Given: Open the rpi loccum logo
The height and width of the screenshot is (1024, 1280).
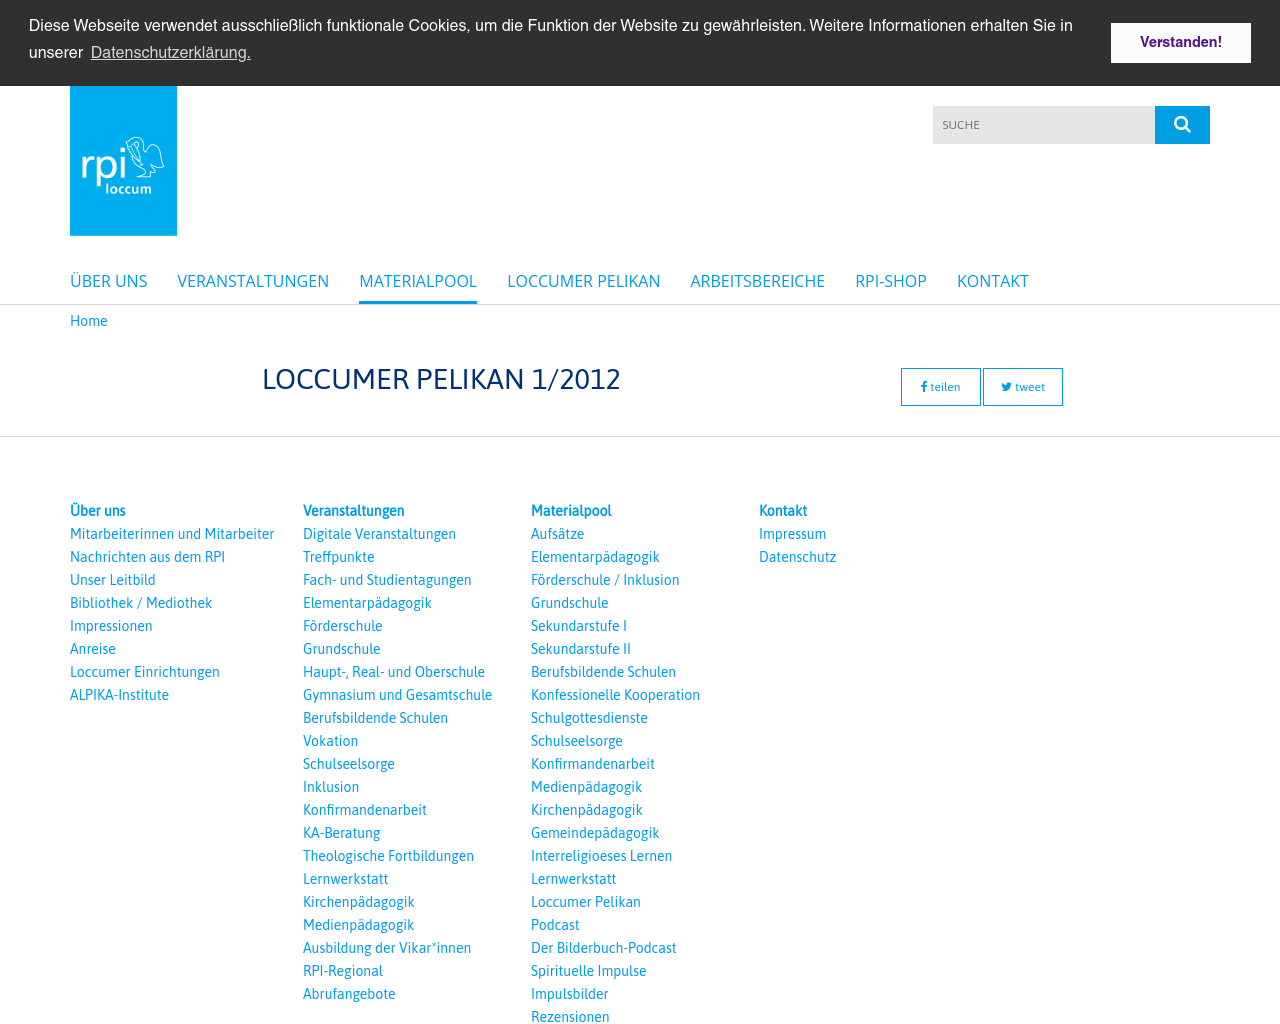Looking at the screenshot, I should tap(123, 161).
